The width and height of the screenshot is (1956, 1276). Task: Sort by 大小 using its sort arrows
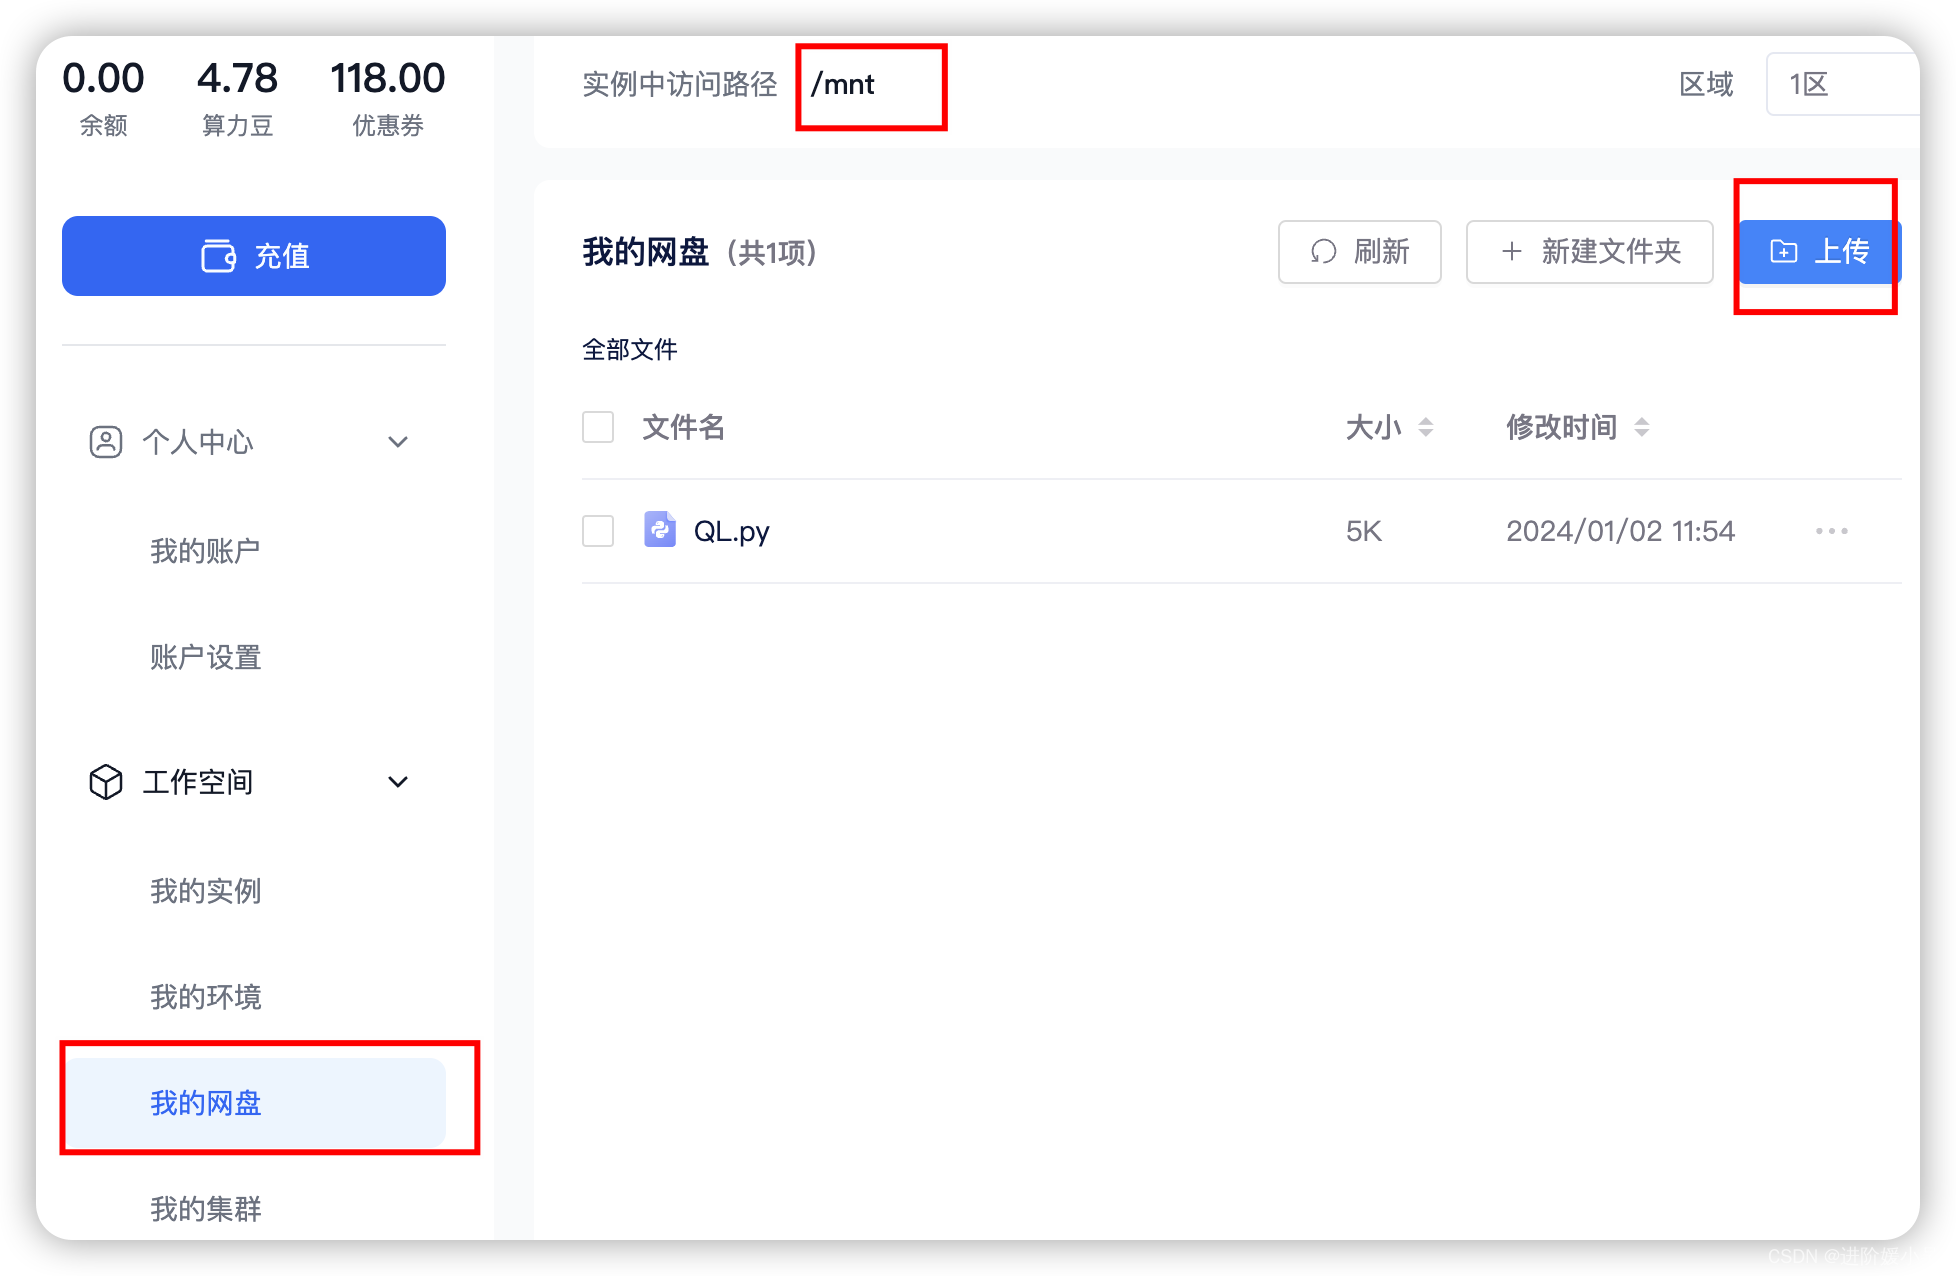[x=1426, y=427]
